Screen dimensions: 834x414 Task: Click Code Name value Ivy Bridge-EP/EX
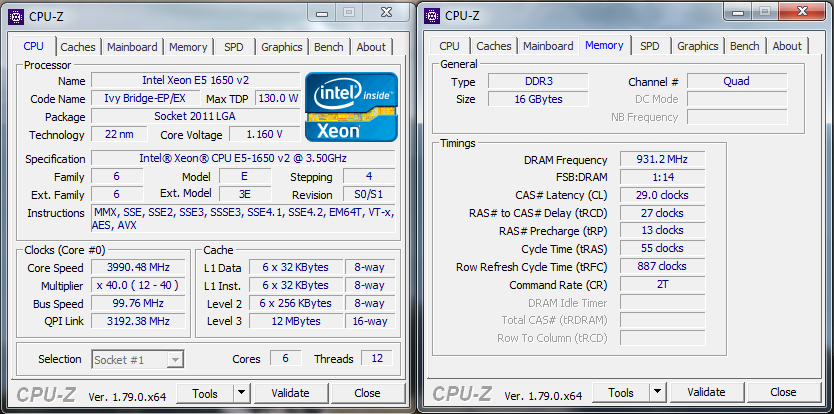click(x=146, y=98)
